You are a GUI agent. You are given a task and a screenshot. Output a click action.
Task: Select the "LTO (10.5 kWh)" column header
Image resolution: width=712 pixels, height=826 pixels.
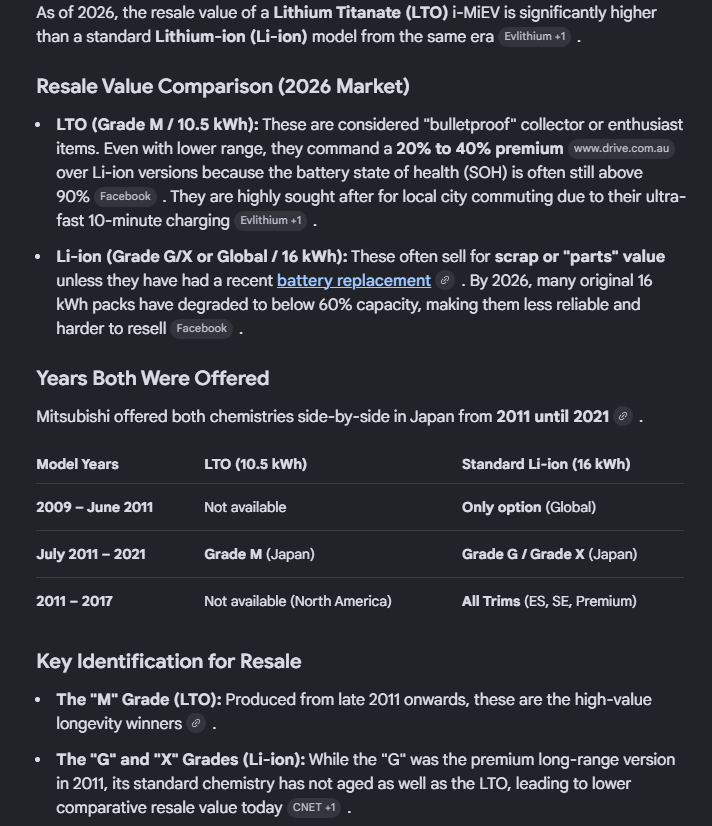tap(255, 464)
